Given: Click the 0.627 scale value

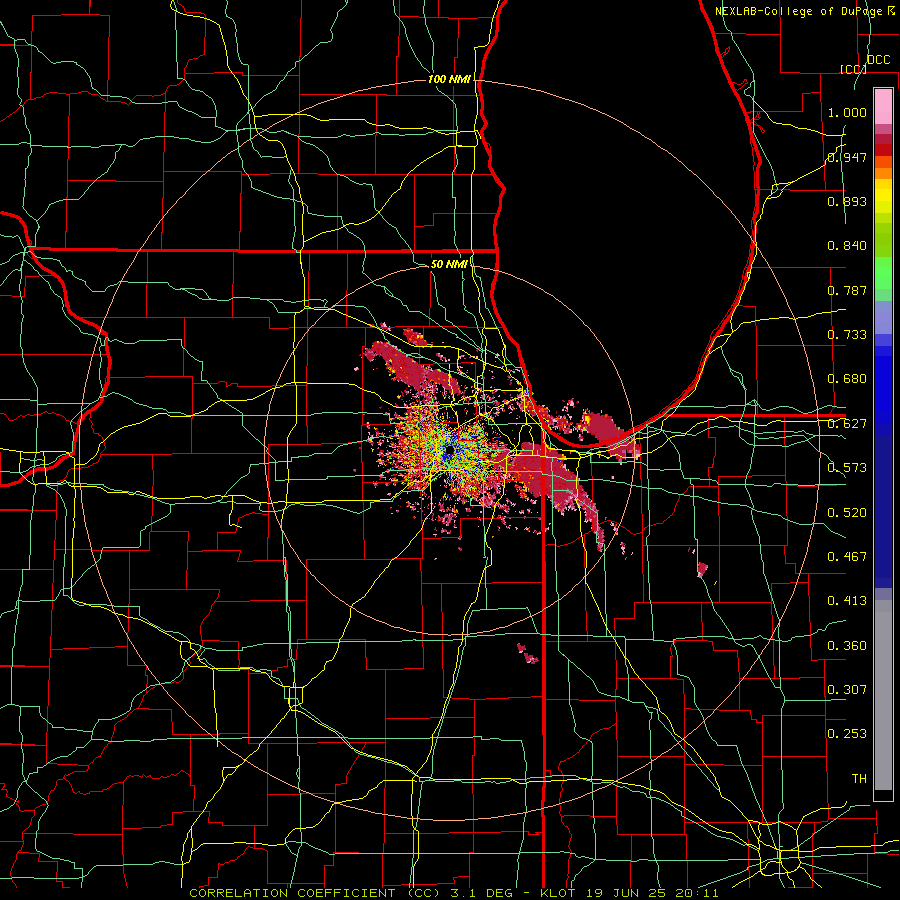Looking at the screenshot, I should tap(847, 424).
